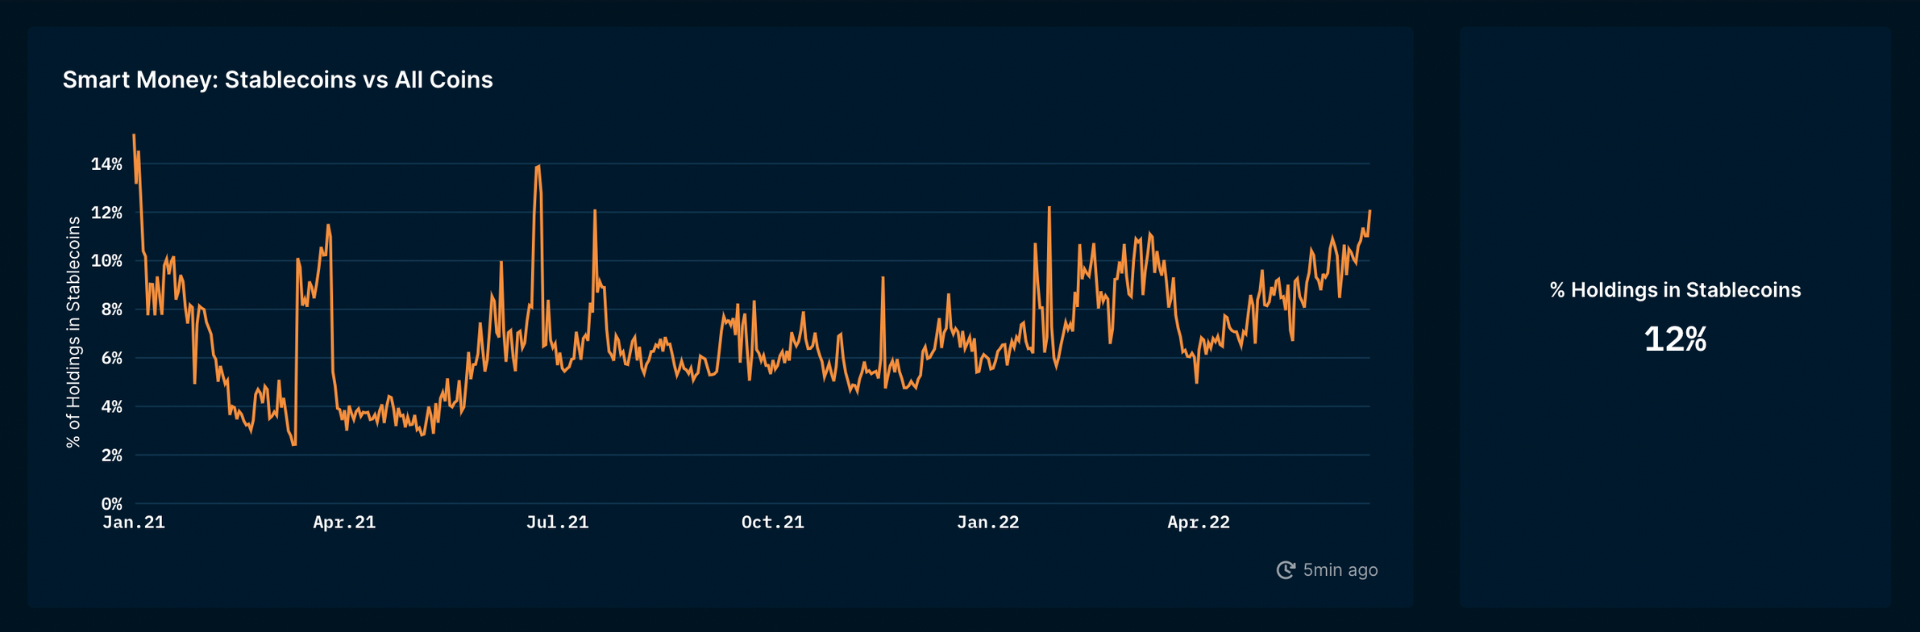Click the Jan.21 x-axis label
Image resolution: width=1920 pixels, height=632 pixels.
[x=134, y=522]
